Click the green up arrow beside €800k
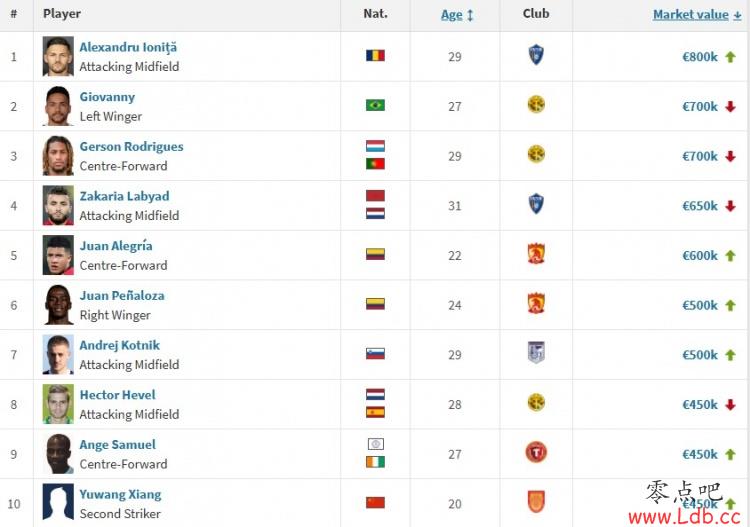 (730, 57)
